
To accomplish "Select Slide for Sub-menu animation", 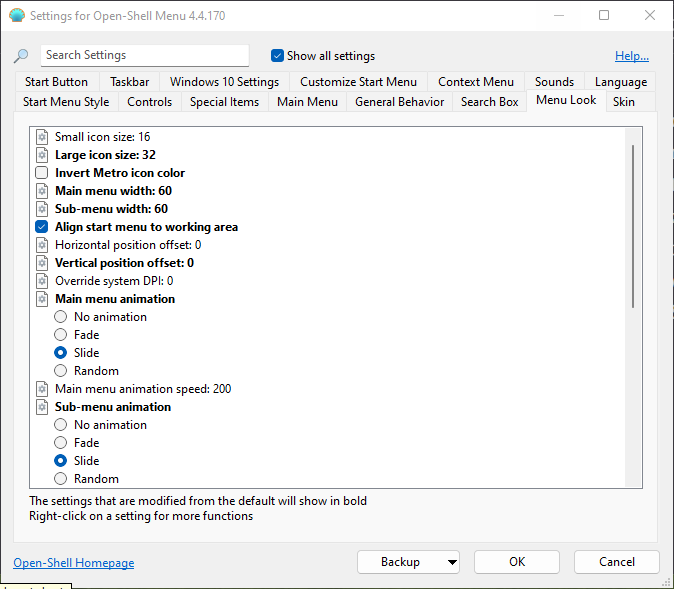I will (x=61, y=461).
